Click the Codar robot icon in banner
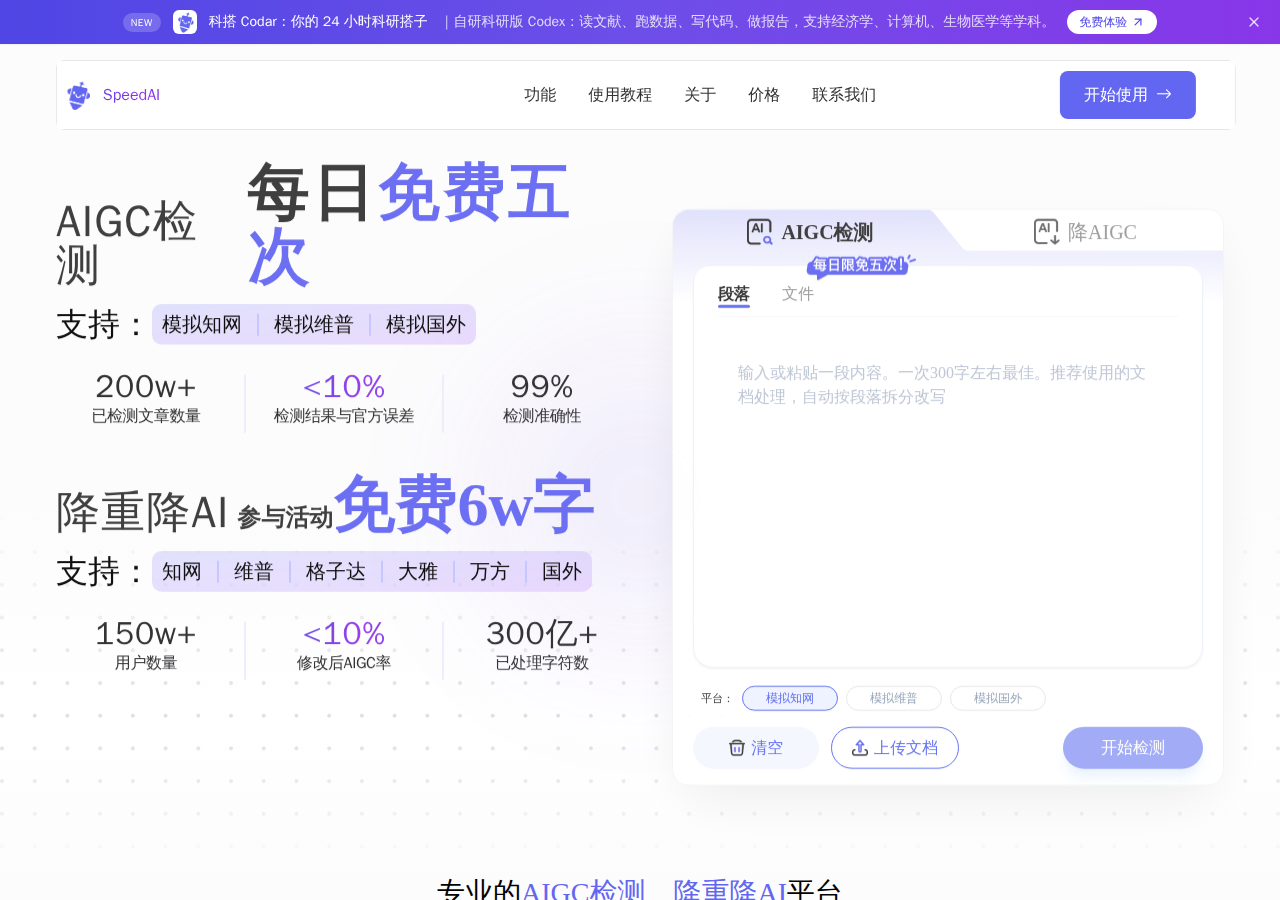Screen dimensions: 1280x900 pos(185,22)
